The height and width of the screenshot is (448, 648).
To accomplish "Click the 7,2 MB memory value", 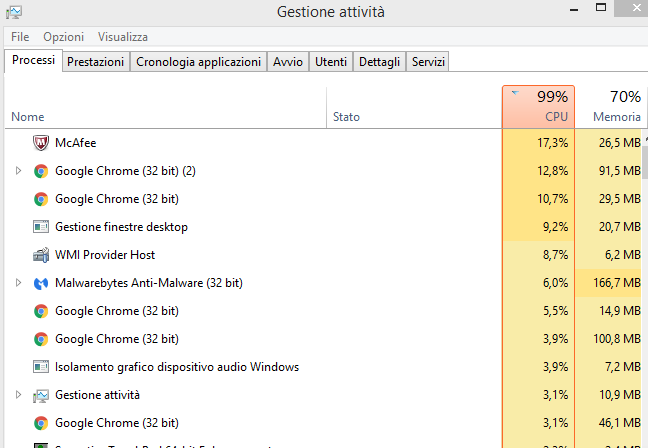I will (623, 367).
